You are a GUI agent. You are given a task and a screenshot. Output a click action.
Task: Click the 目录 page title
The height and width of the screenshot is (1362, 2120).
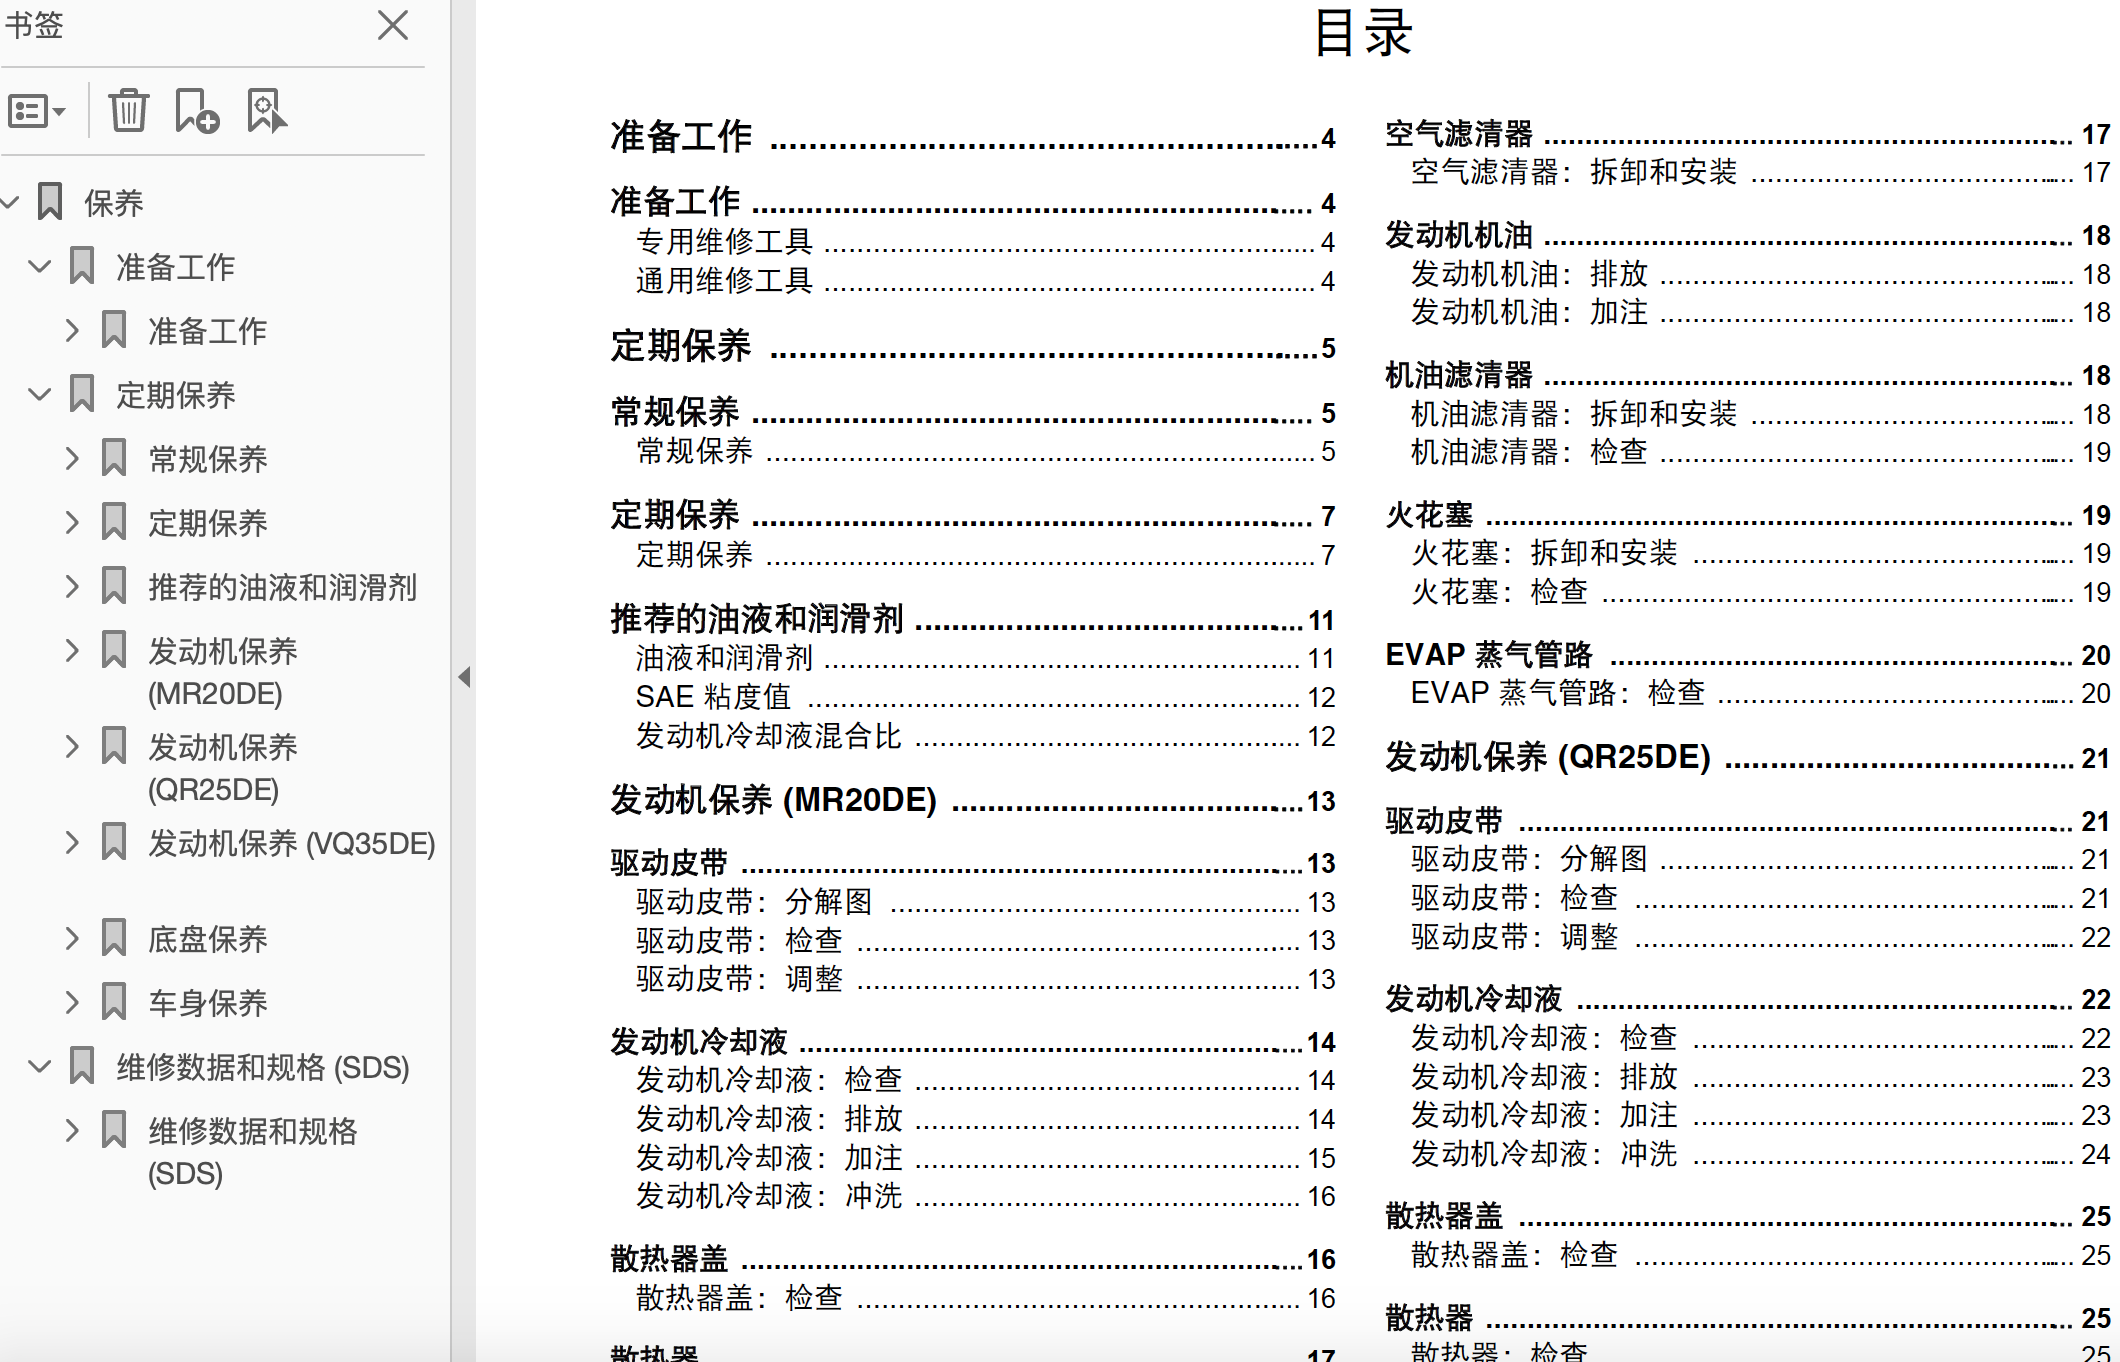1362,32
